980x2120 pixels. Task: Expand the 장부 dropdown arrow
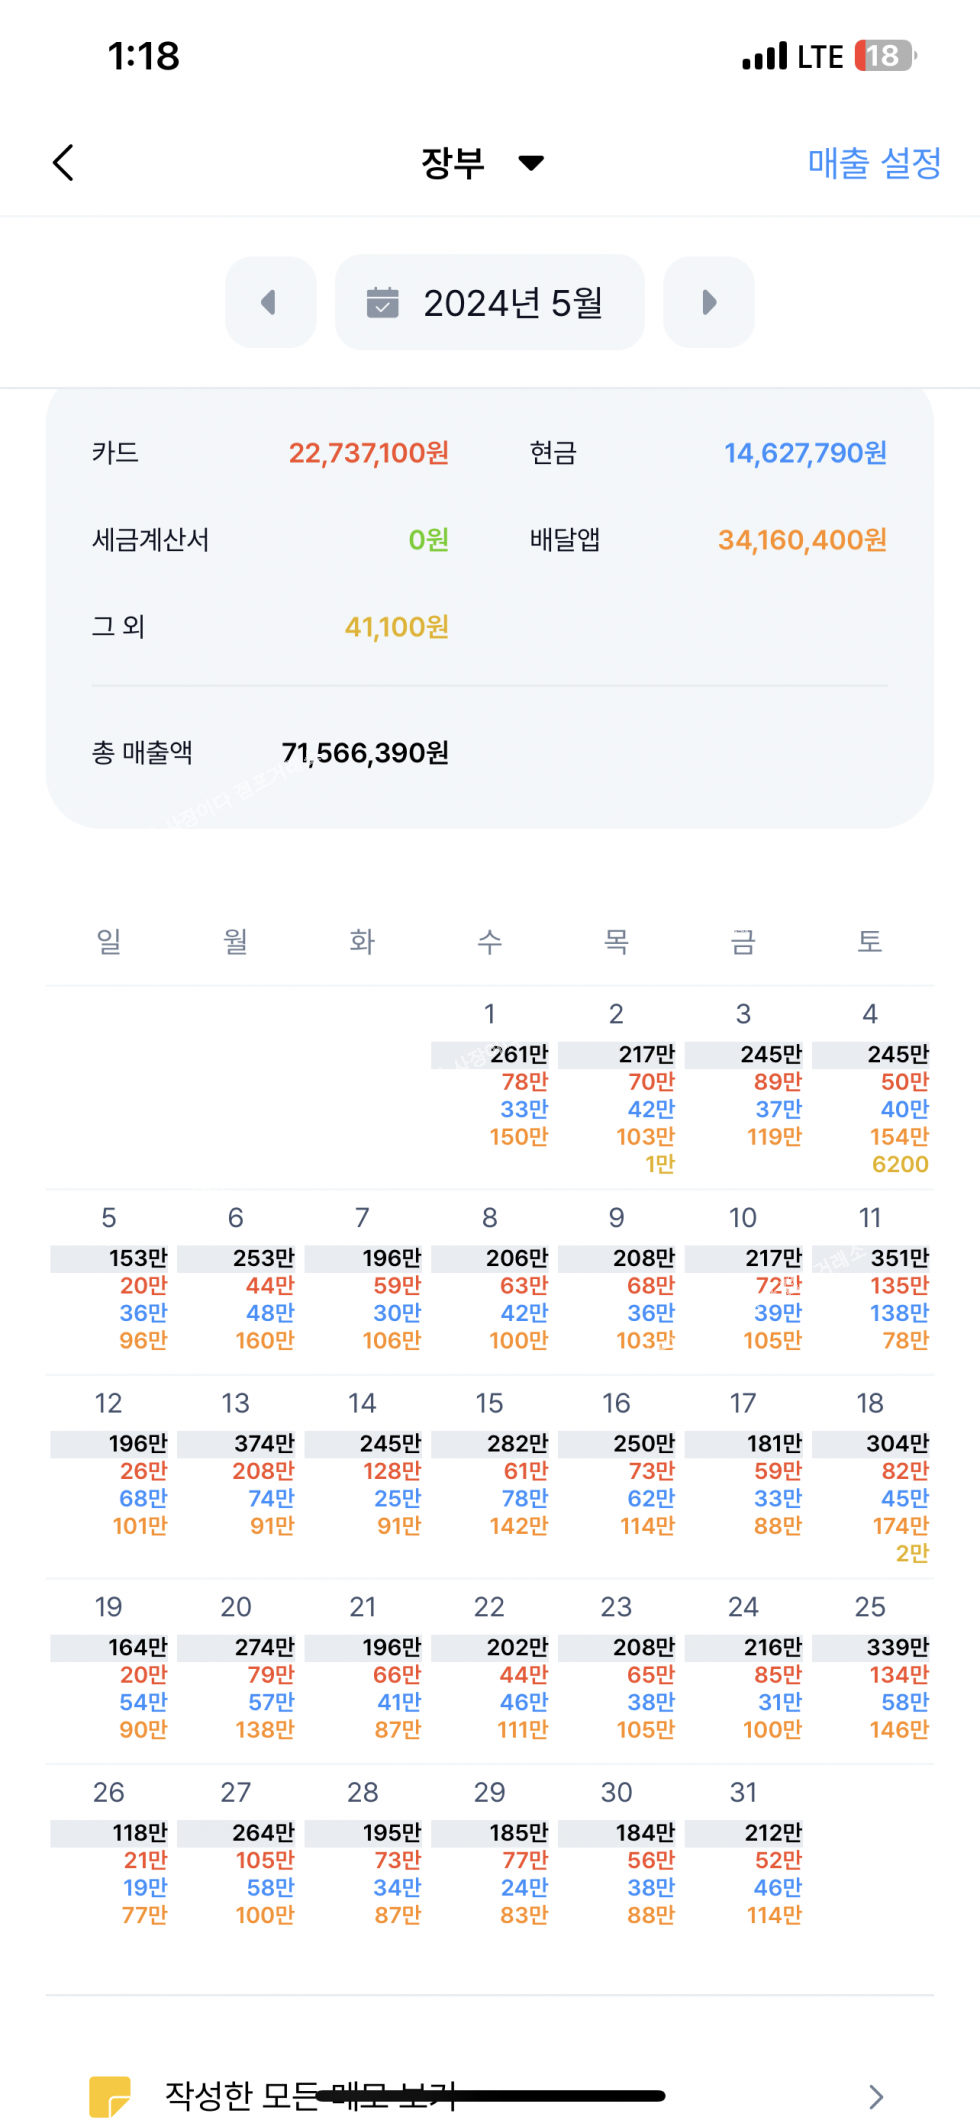[x=532, y=163]
